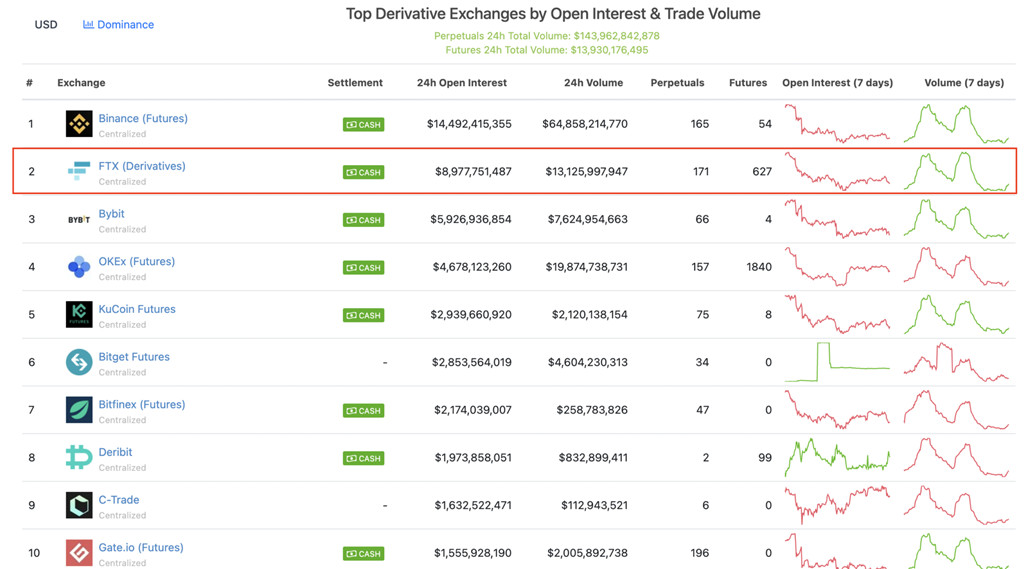Screen dimensions: 1024x569
Task: Open the Binance (Futures) exchange link
Action: (143, 118)
